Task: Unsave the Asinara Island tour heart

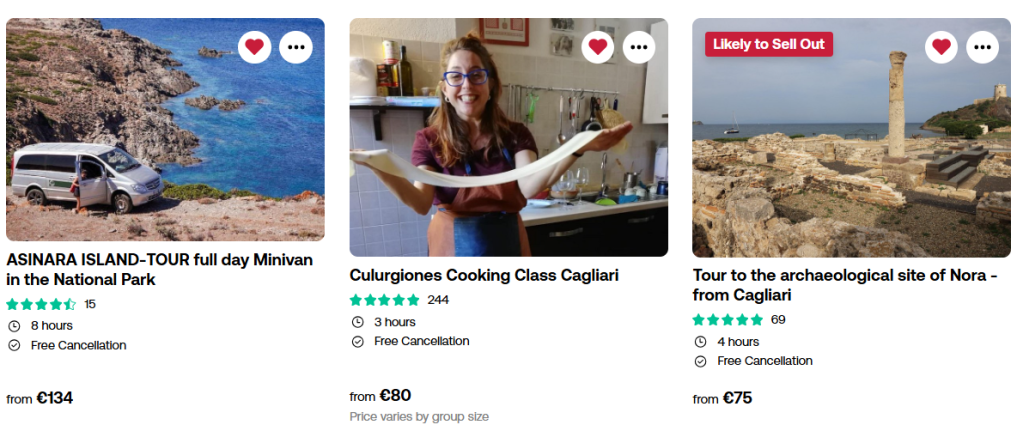Action: click(x=255, y=46)
